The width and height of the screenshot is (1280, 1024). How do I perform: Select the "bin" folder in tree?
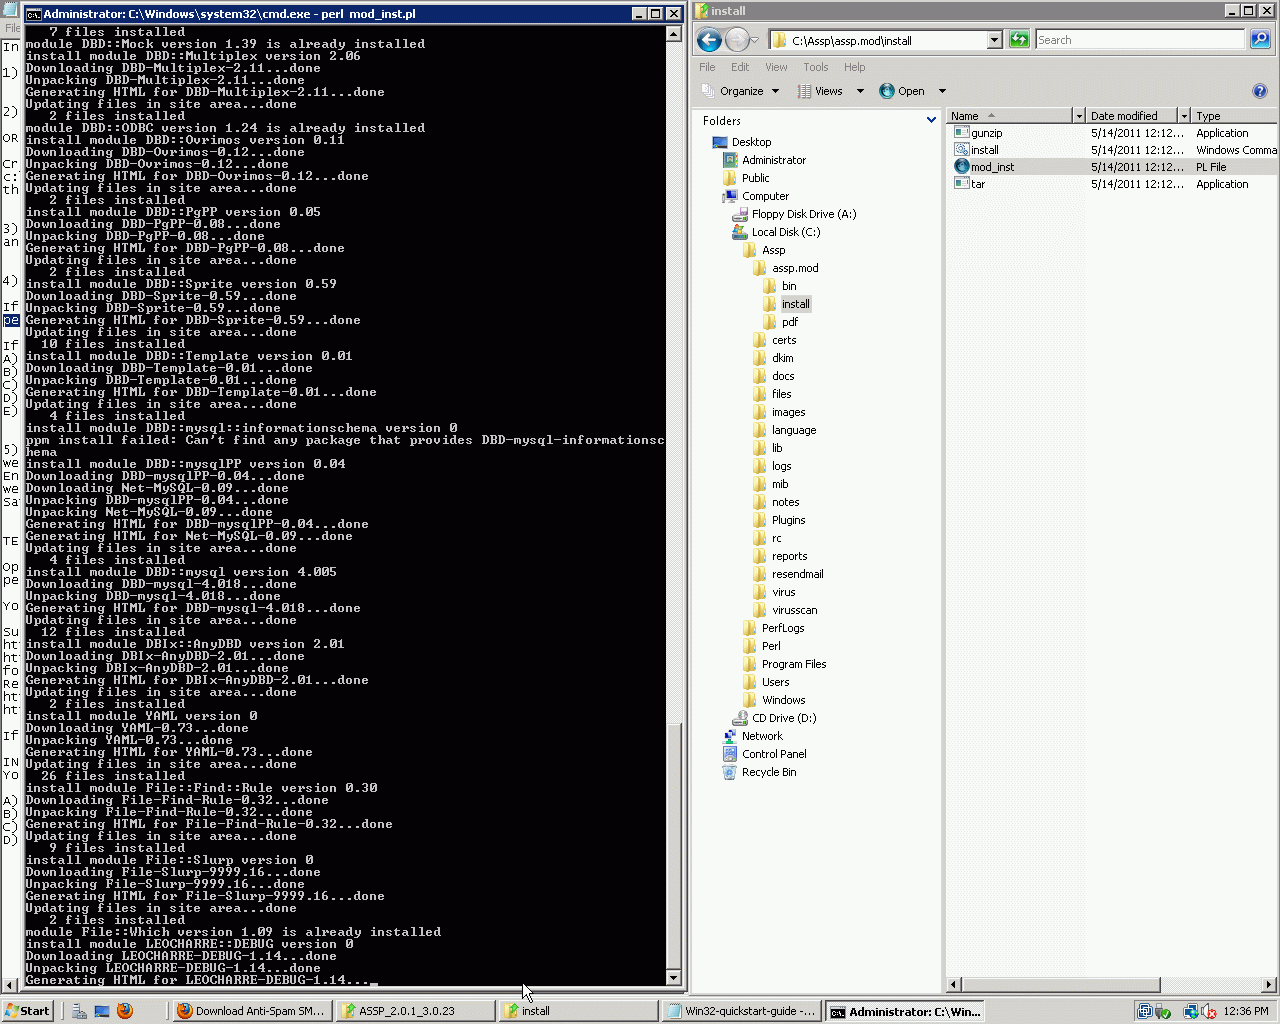tap(789, 286)
